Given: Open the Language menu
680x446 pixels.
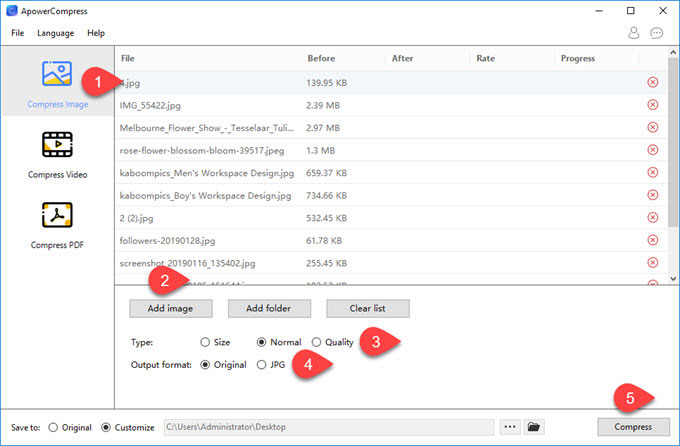Looking at the screenshot, I should pyautogui.click(x=56, y=33).
